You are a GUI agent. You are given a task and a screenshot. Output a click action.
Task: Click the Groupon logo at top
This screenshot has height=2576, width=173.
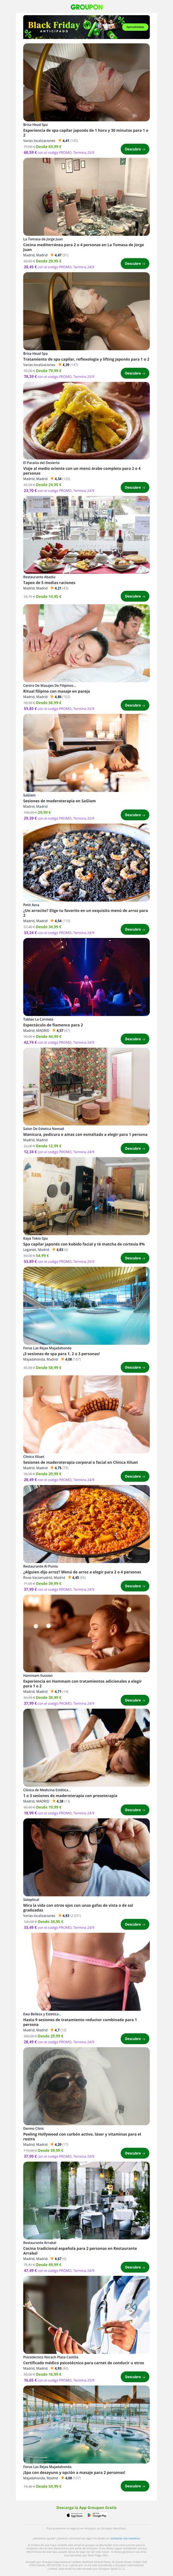click(86, 6)
